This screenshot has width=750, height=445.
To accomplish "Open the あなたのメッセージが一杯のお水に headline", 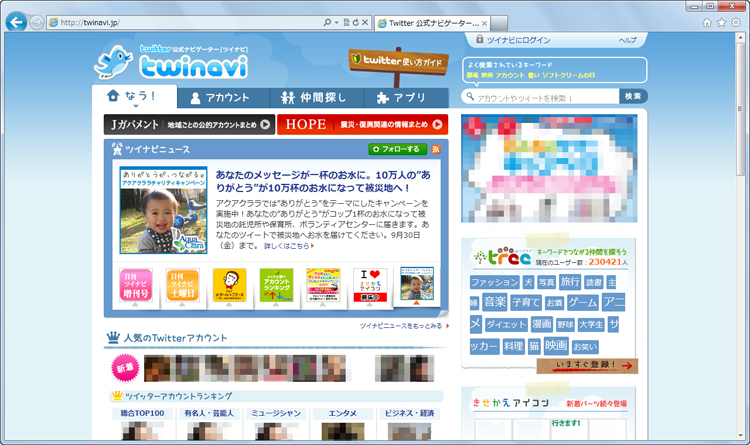I will click(323, 181).
